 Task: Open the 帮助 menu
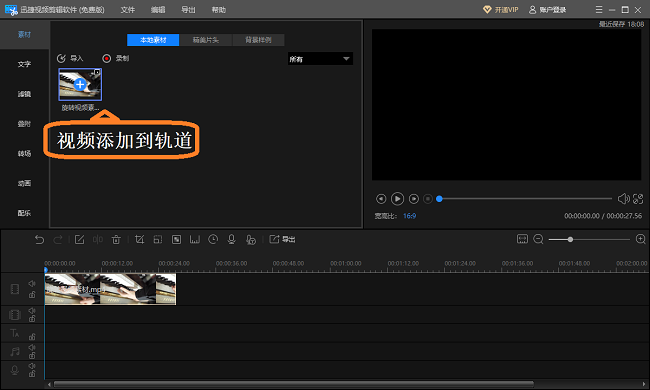(x=219, y=10)
